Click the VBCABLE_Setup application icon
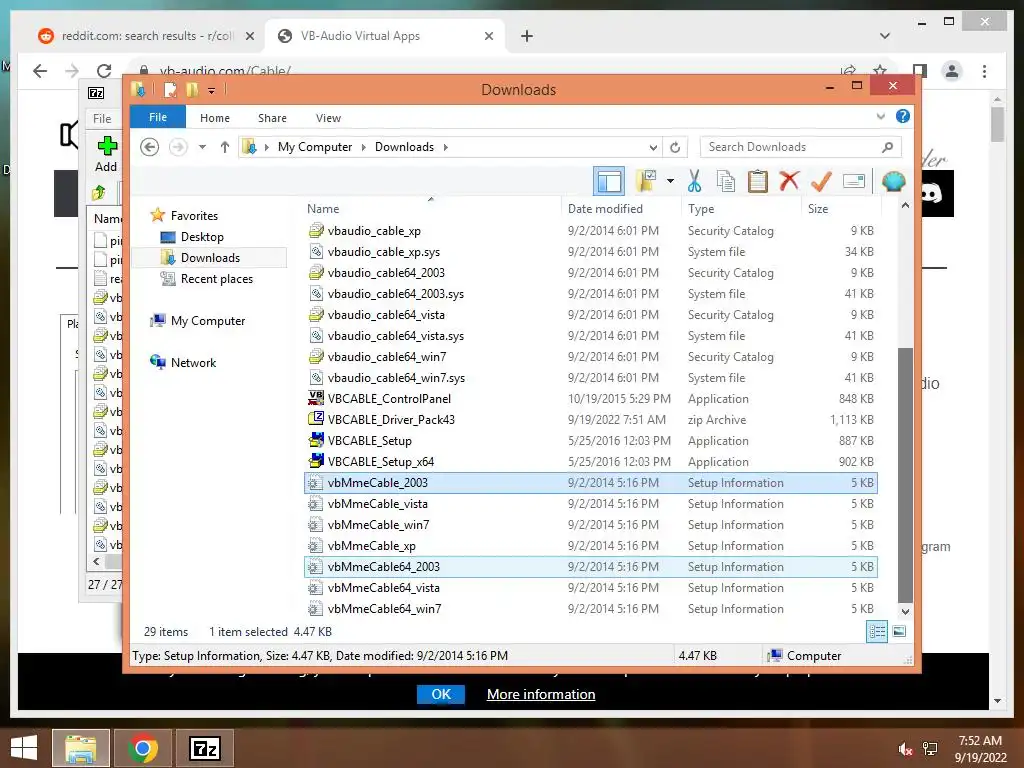The height and width of the screenshot is (768, 1024). point(316,440)
